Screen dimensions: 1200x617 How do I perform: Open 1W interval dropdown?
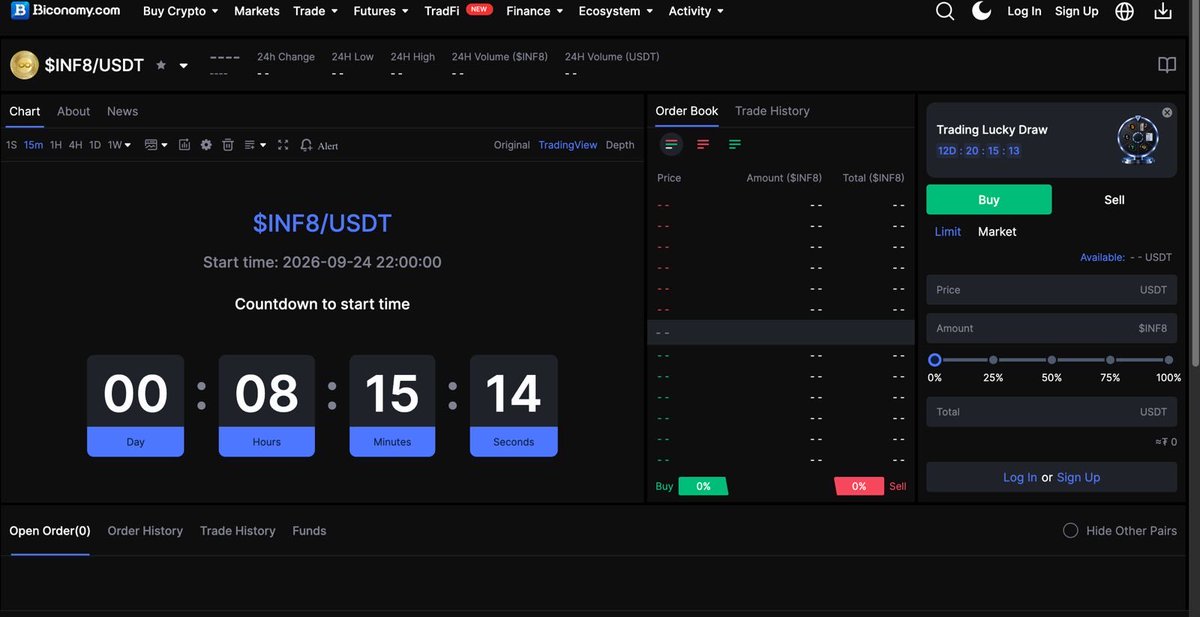pos(119,145)
